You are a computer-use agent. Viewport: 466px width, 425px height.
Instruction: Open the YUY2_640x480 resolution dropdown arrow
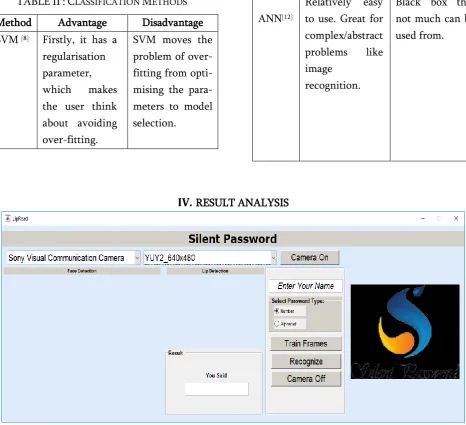[x=273, y=258]
